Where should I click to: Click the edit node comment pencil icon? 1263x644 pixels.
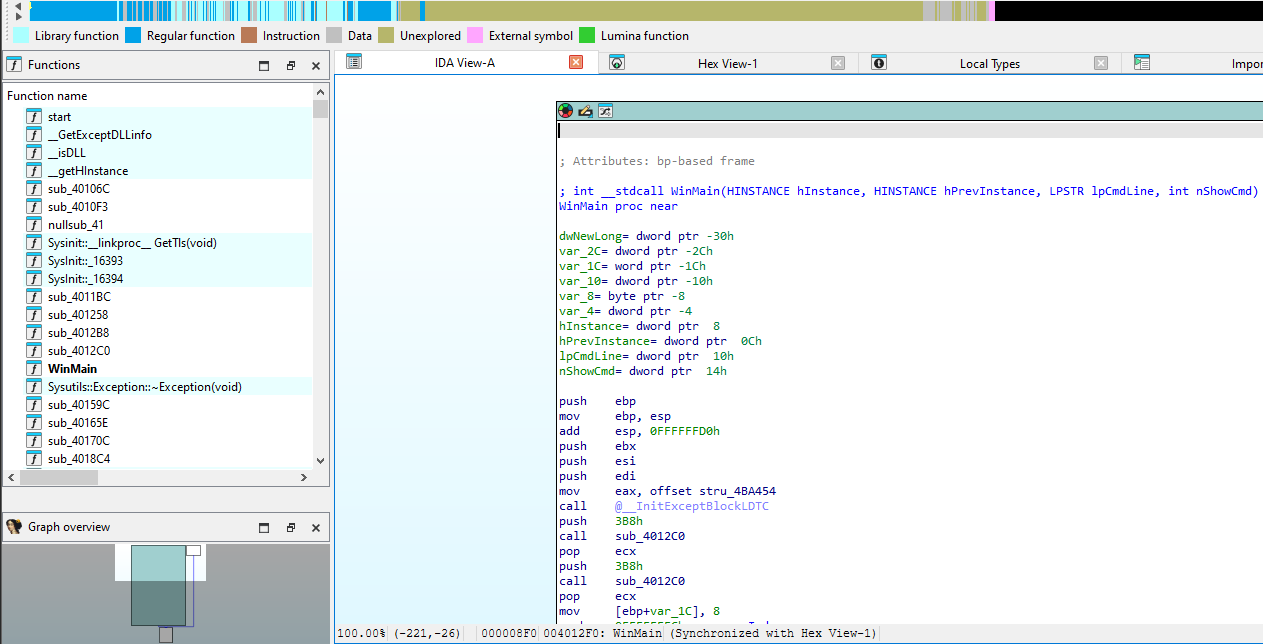[x=585, y=111]
